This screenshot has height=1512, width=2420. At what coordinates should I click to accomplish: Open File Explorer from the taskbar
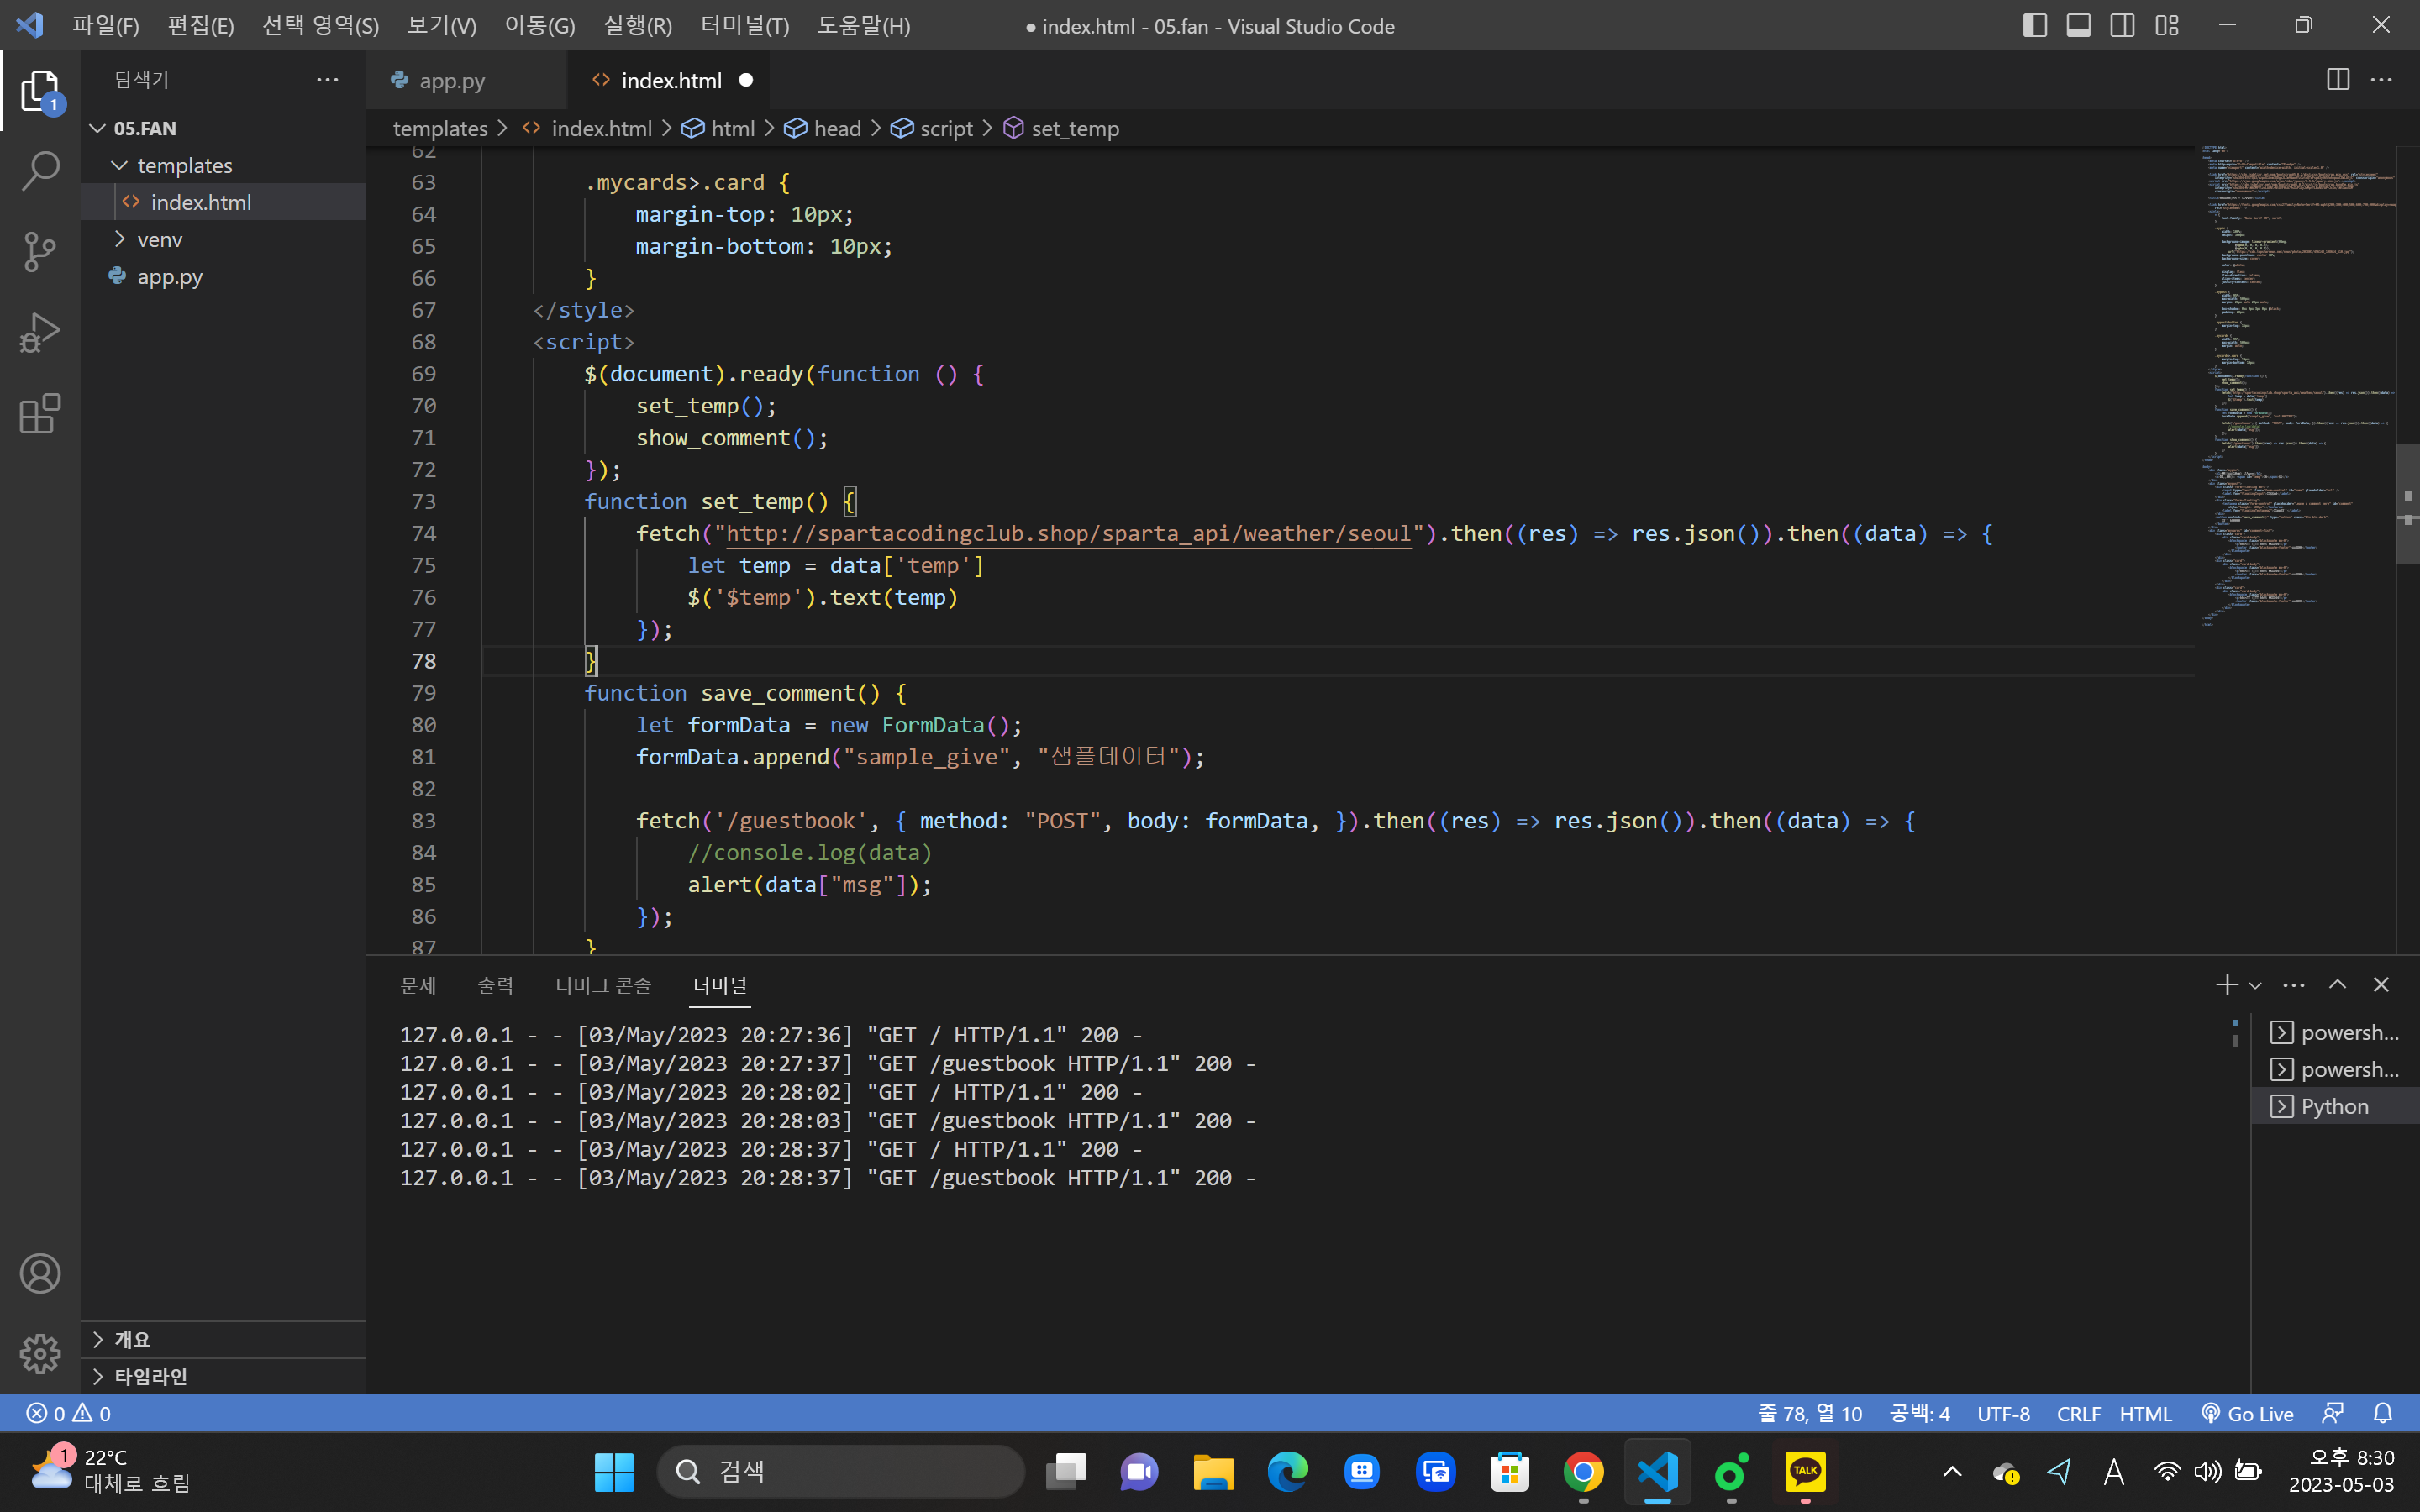point(1214,1471)
